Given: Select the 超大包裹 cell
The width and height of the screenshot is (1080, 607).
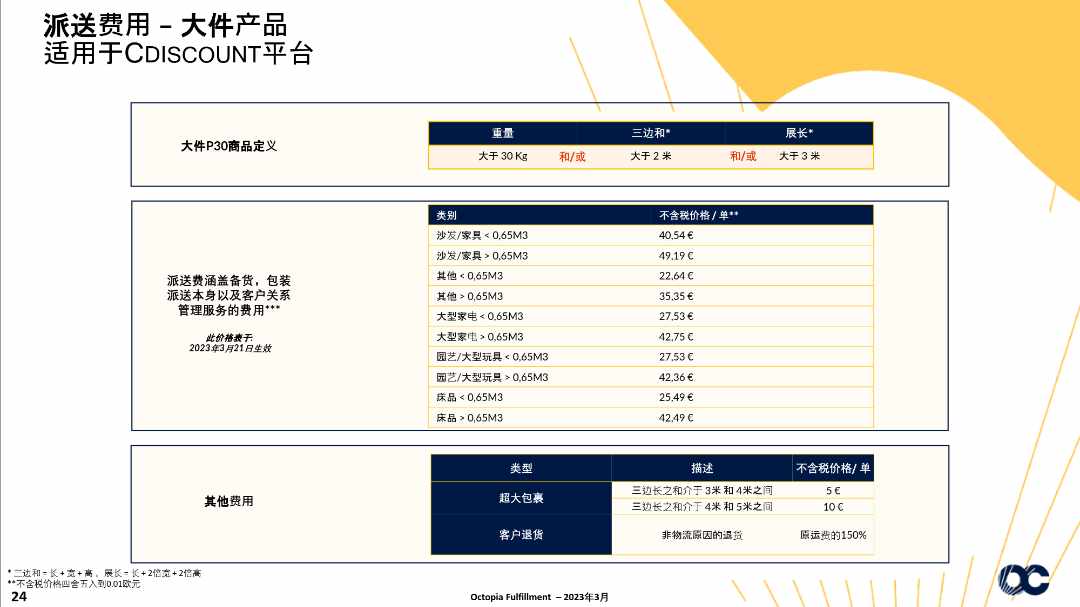Looking at the screenshot, I should [x=521, y=498].
